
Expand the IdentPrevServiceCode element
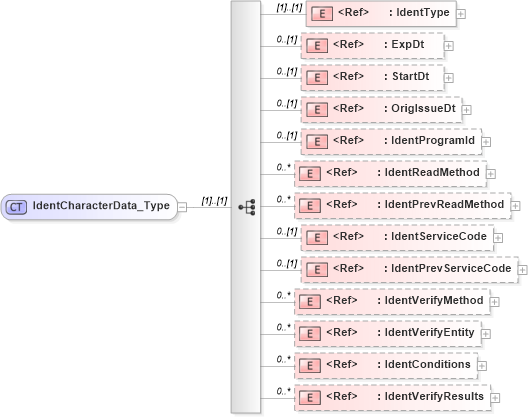pos(523,270)
